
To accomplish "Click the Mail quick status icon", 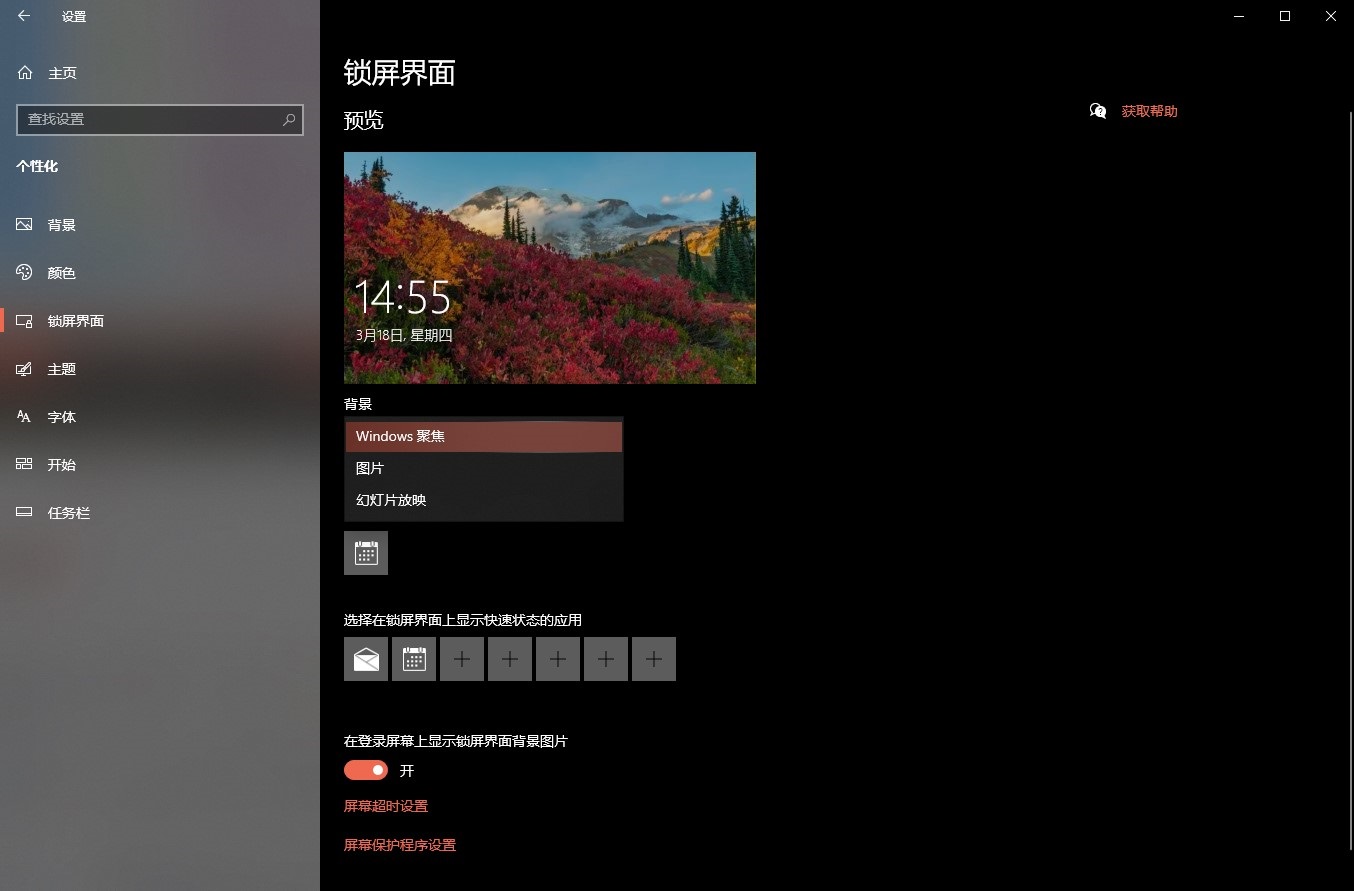I will tap(366, 659).
